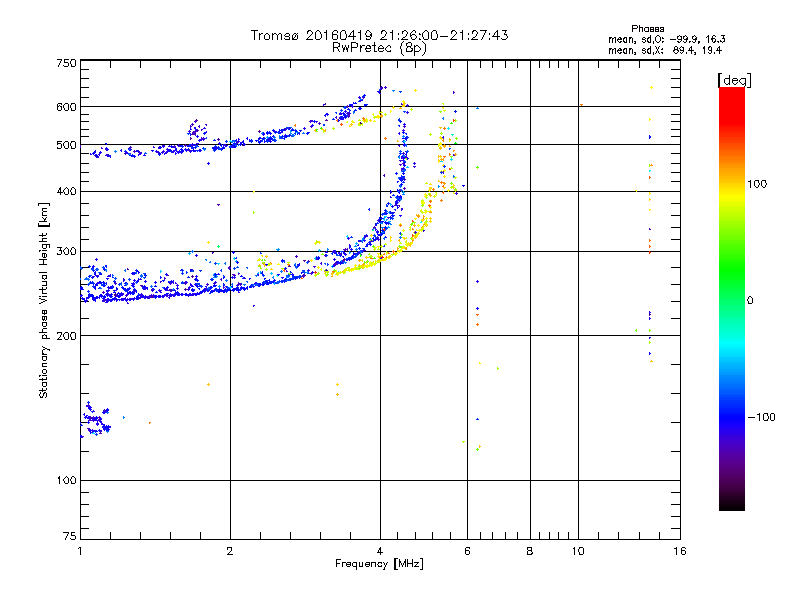This screenshot has width=800, height=600.
Task: Click the y-axis '400' tick label
Action: 66,192
